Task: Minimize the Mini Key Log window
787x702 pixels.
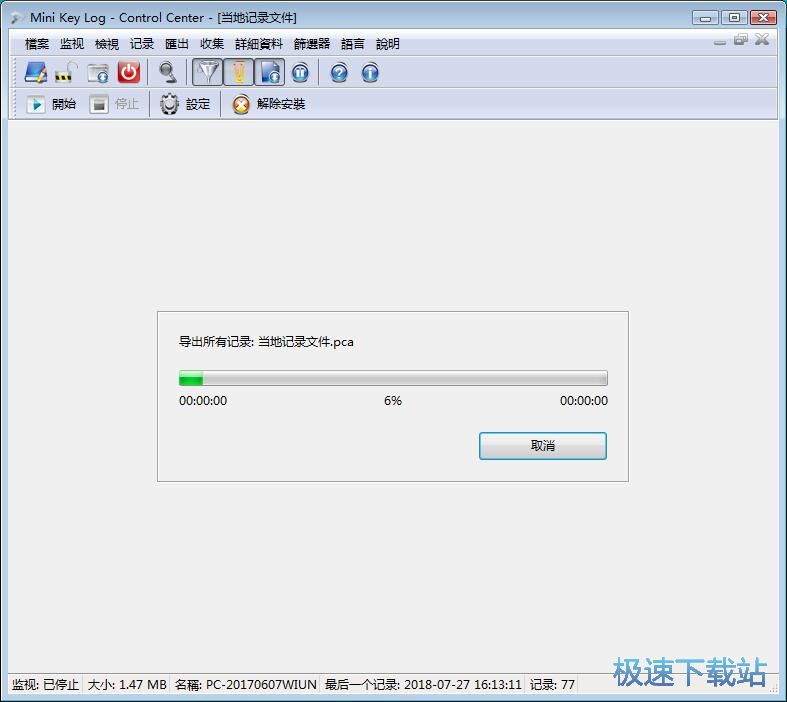Action: (705, 18)
